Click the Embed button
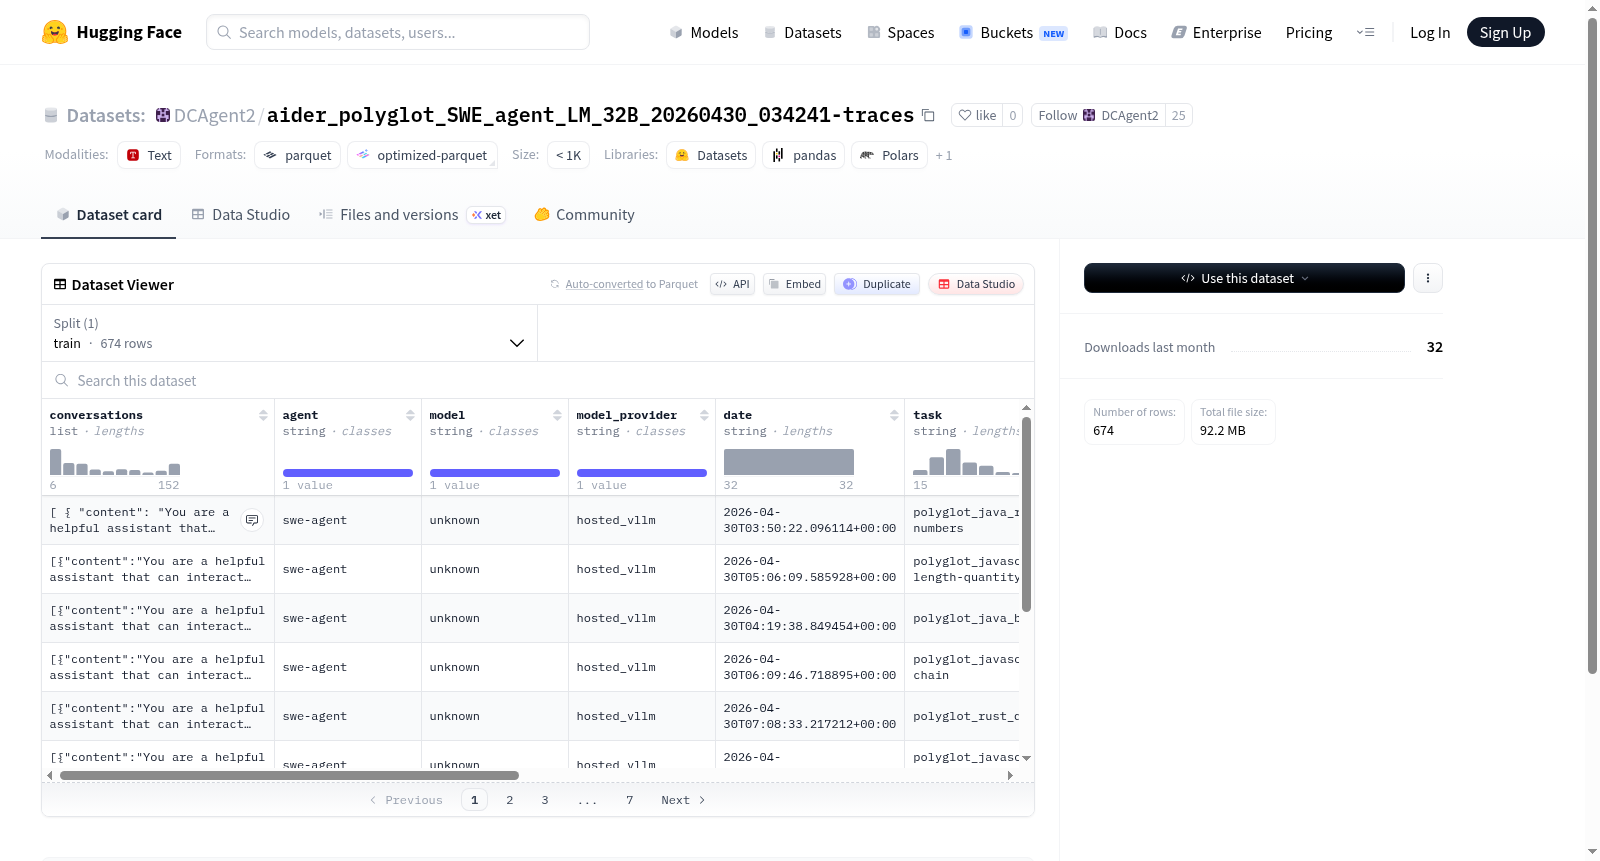The height and width of the screenshot is (861, 1600). tap(794, 284)
